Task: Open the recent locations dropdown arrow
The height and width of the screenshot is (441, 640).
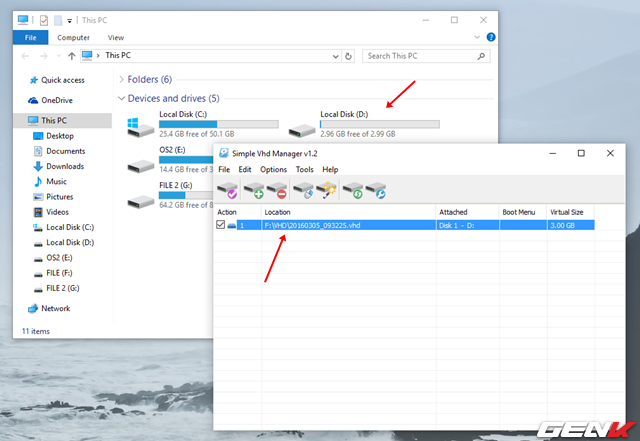Action: coord(58,56)
